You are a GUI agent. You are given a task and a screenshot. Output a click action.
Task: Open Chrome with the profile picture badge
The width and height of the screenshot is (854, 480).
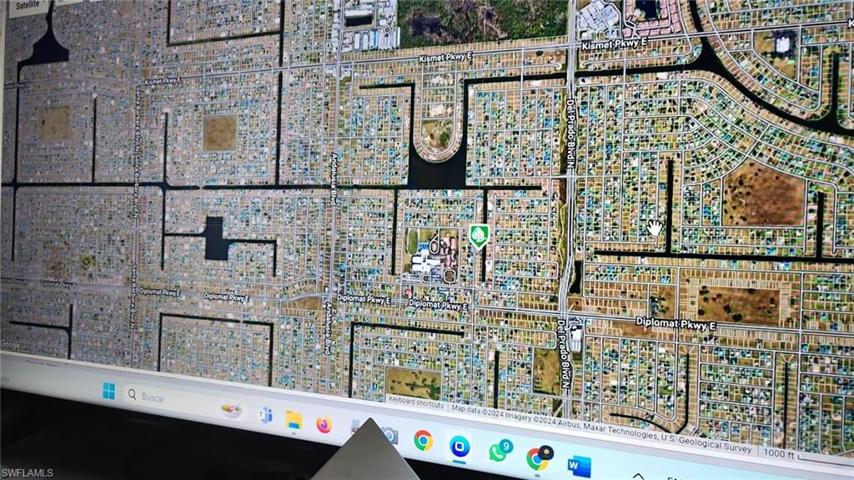(539, 458)
